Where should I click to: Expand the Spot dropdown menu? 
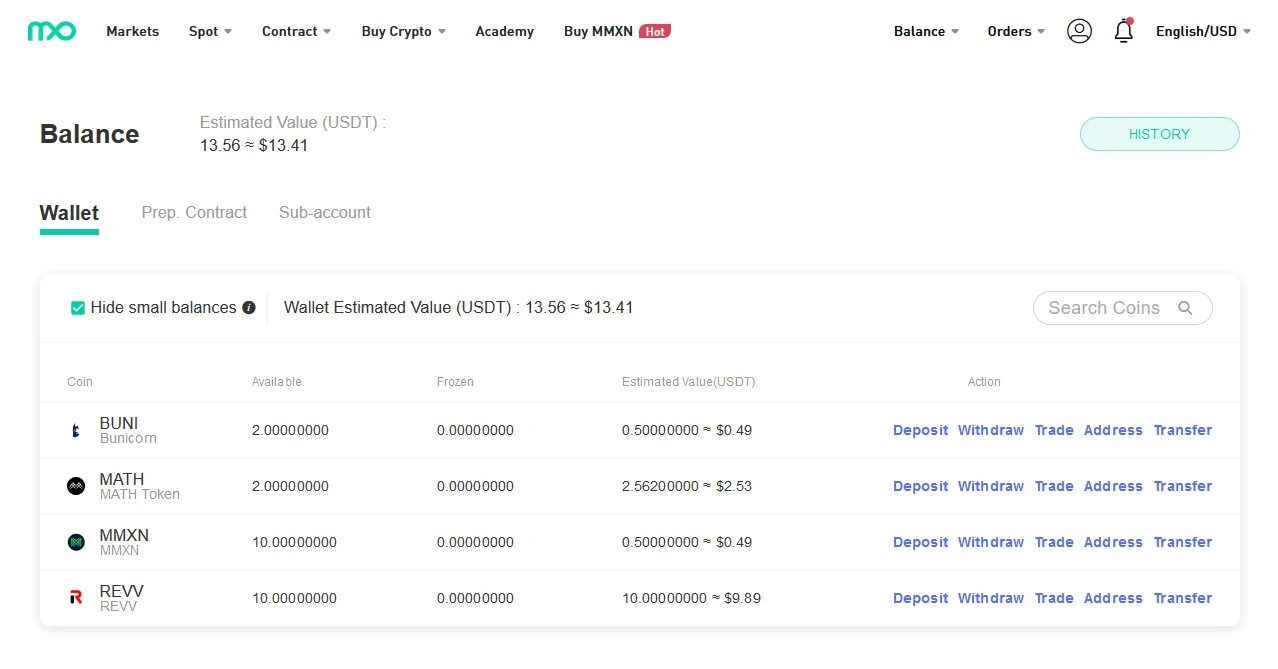tap(210, 31)
